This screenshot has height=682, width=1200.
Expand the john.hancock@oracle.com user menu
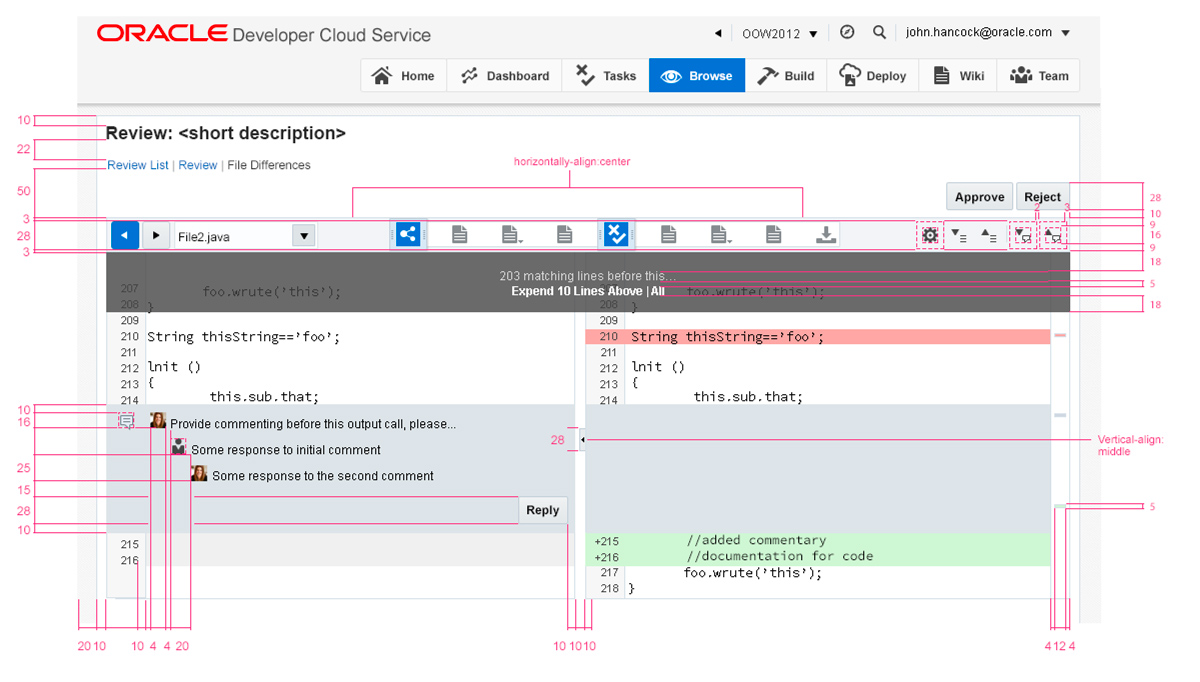1065,33
